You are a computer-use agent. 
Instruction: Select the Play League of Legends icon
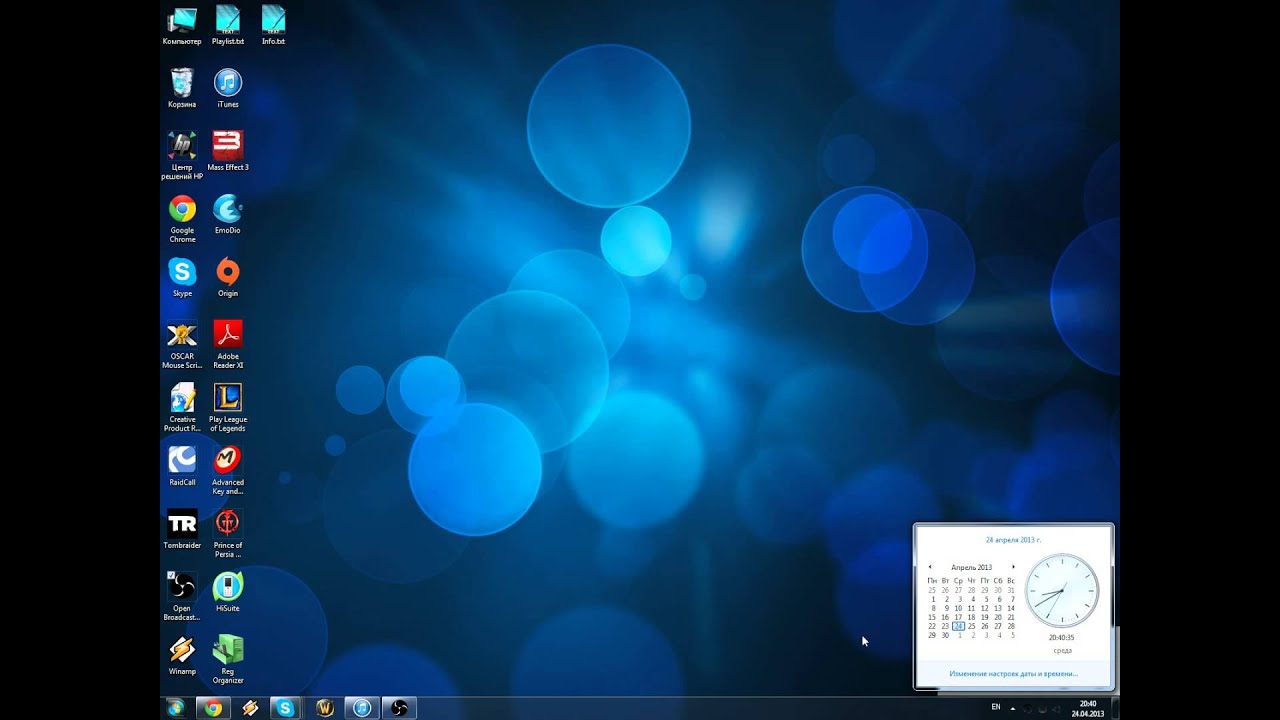pyautogui.click(x=228, y=408)
